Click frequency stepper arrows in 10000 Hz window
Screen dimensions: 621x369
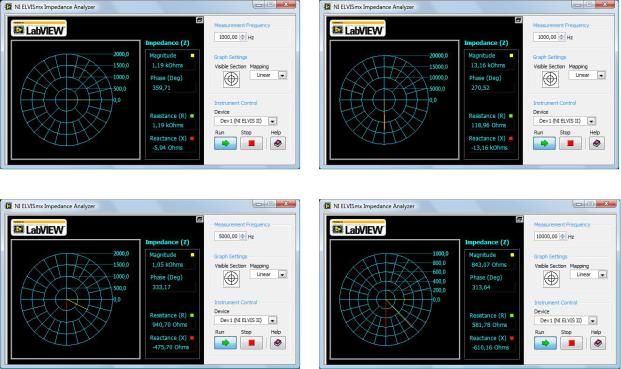click(x=563, y=236)
